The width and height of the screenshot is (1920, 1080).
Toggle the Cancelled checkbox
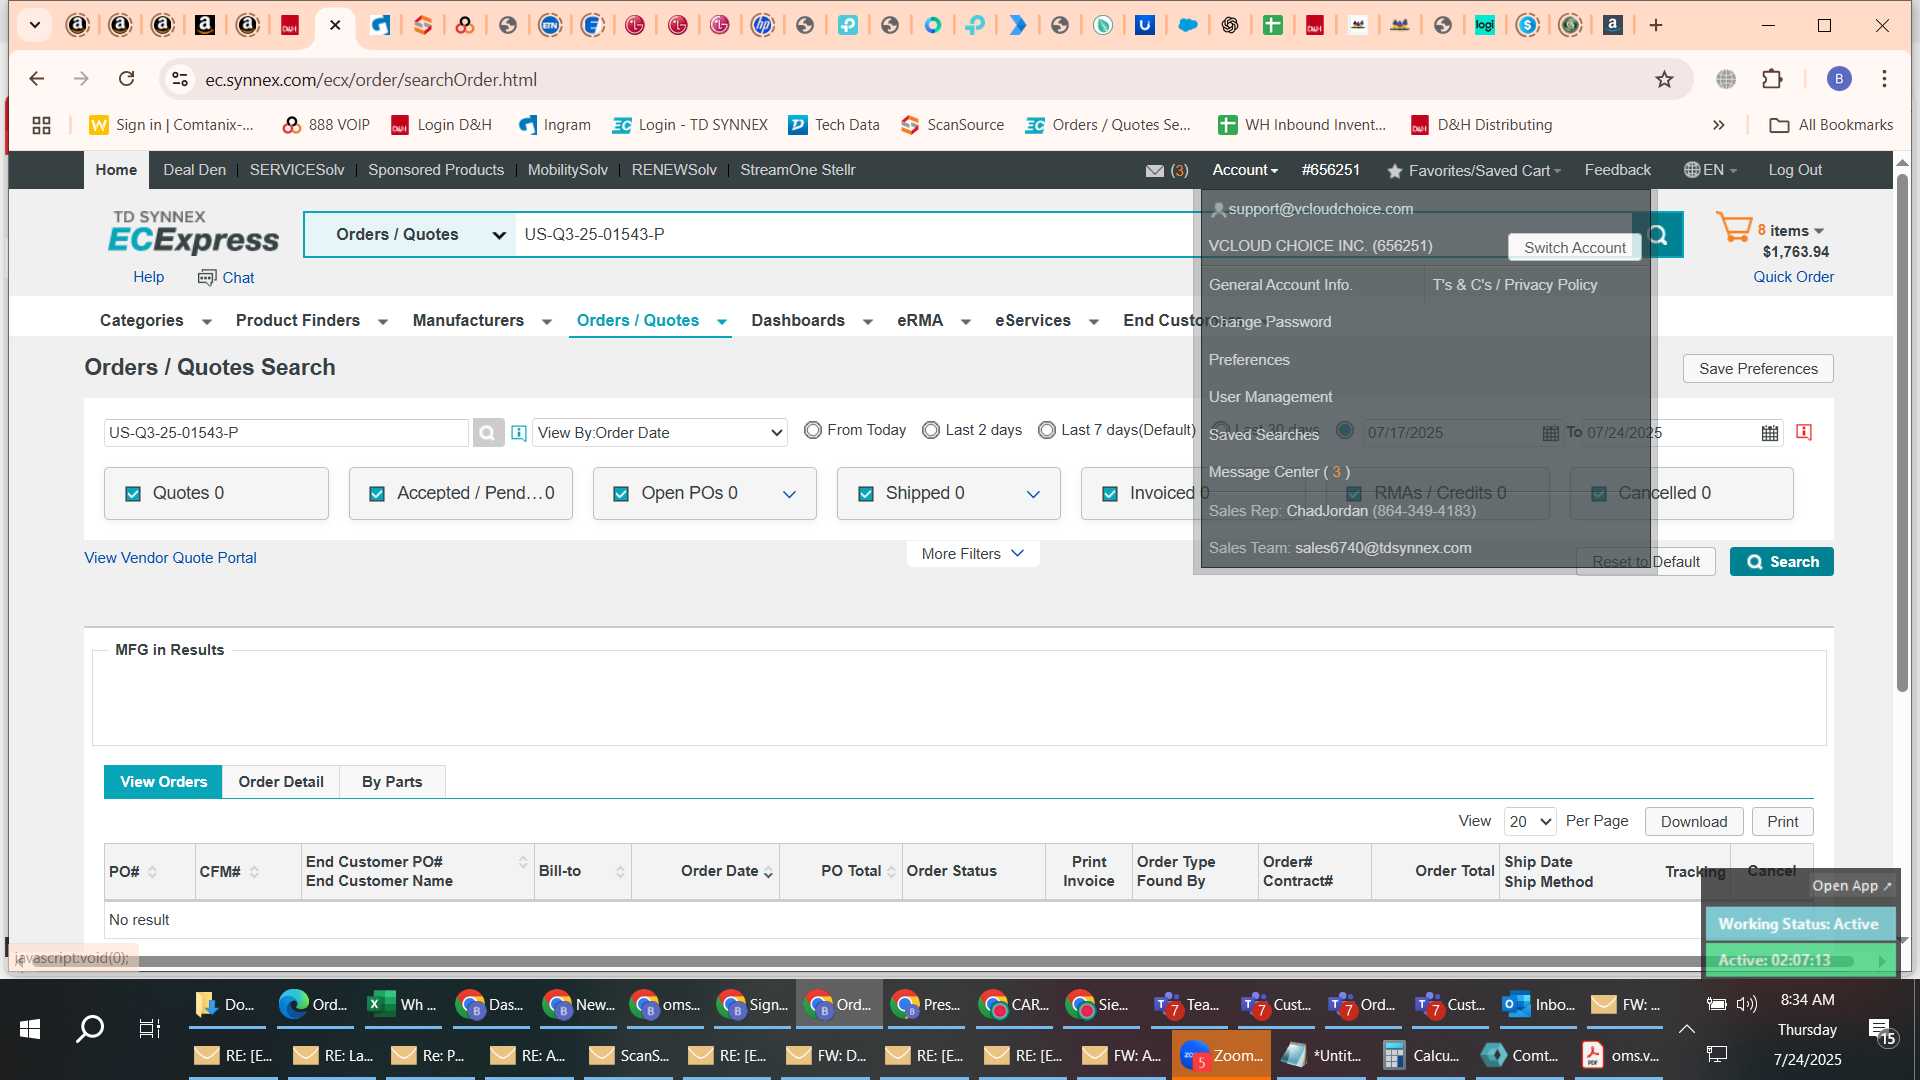(x=1599, y=494)
